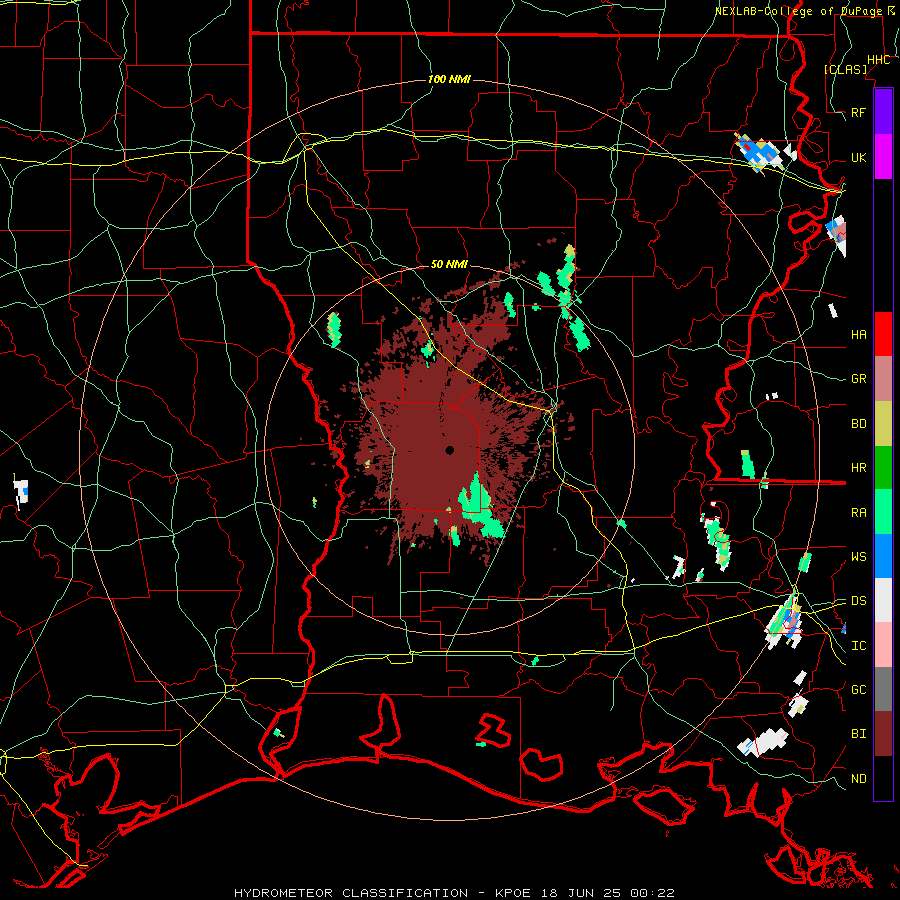Image resolution: width=900 pixels, height=900 pixels.
Task: Click the "GR" legend label
Action: (x=858, y=379)
